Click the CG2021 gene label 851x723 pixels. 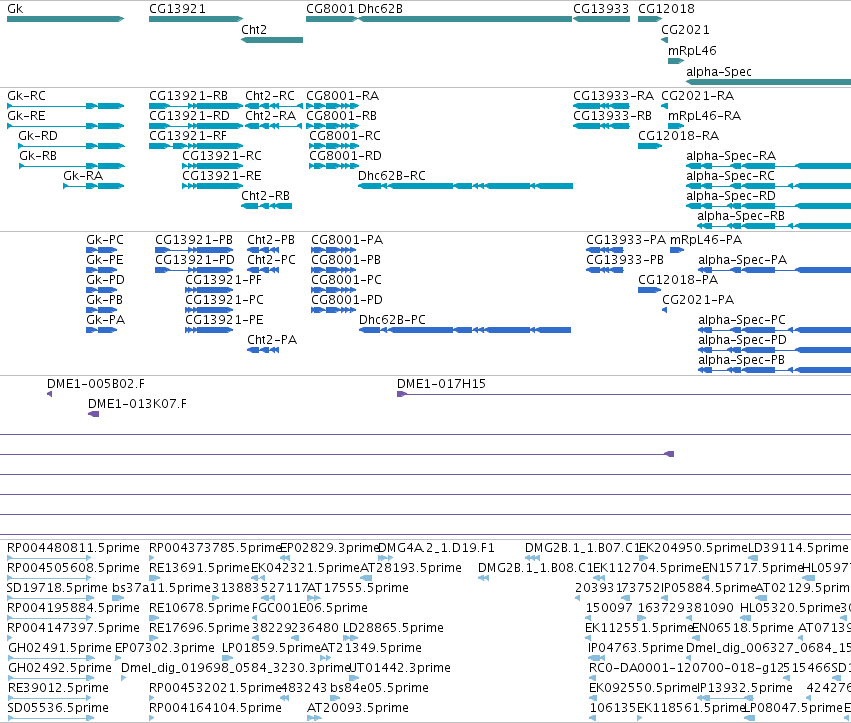tap(685, 30)
